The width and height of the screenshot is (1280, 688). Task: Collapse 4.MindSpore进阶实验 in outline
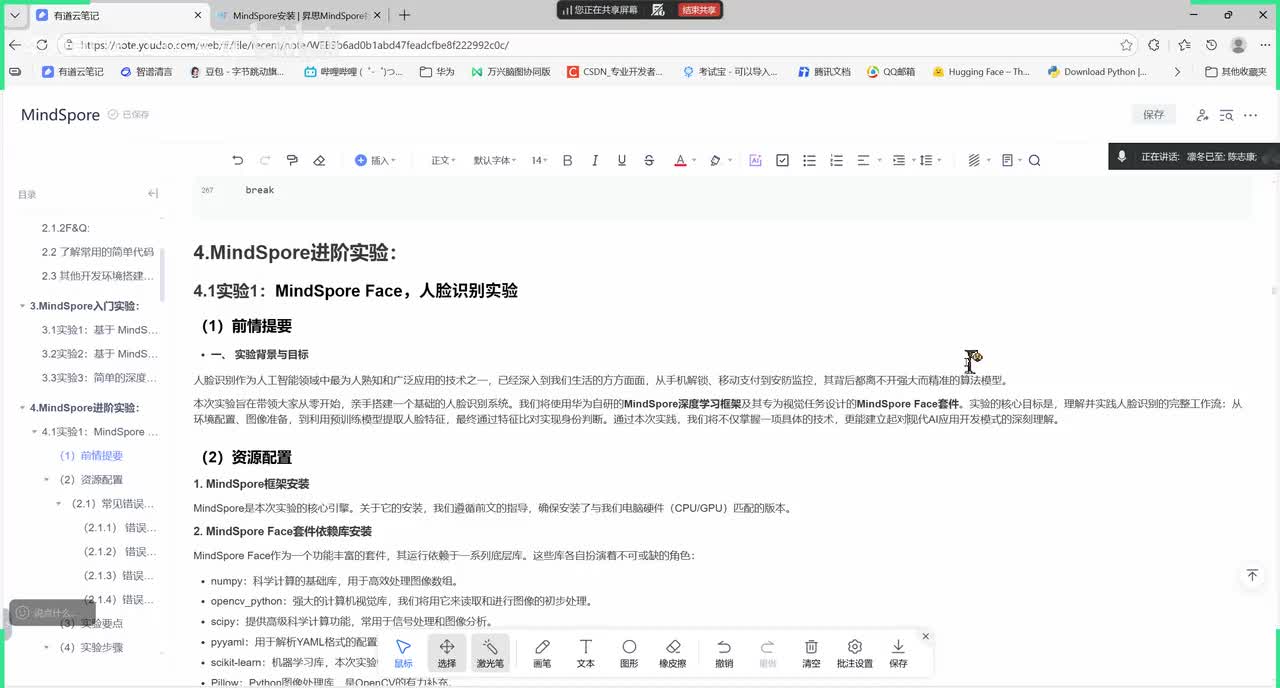pos(23,408)
